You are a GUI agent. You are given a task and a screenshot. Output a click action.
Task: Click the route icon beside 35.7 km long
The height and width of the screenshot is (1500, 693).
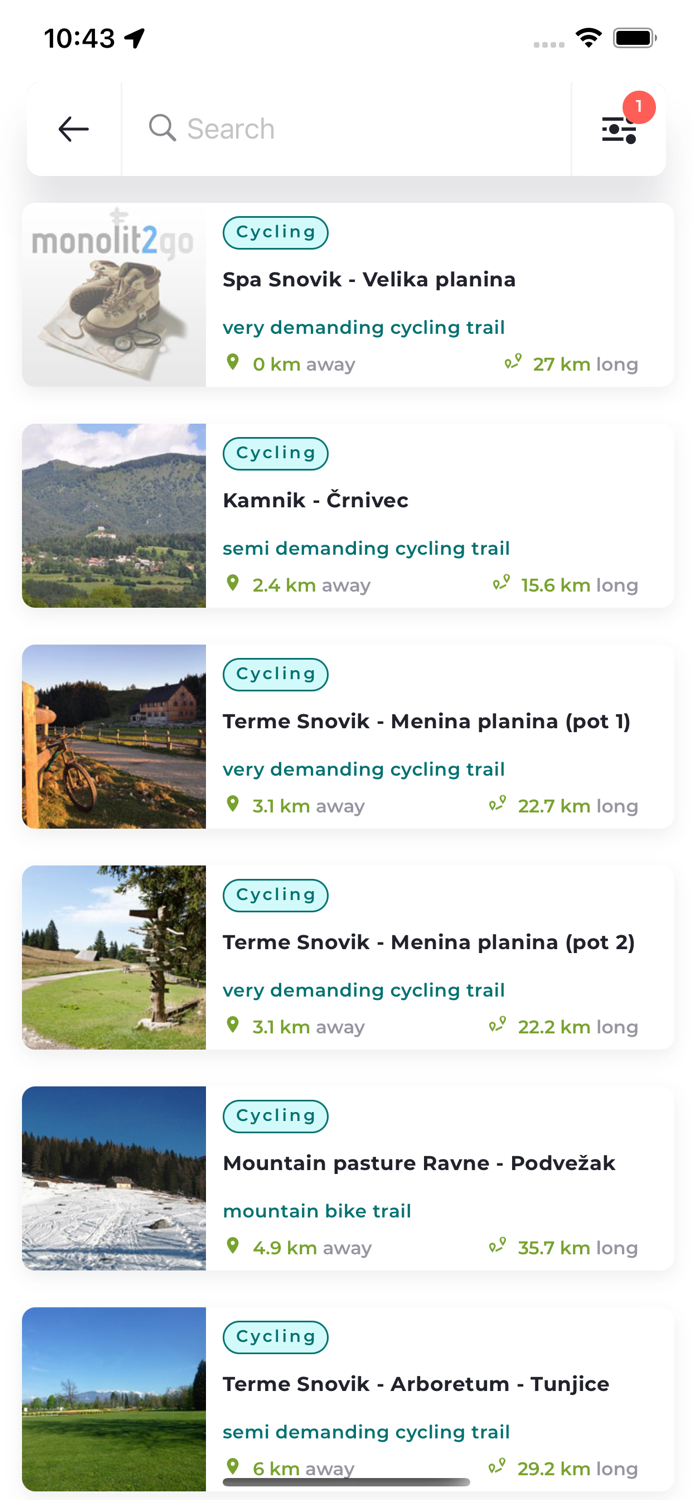497,1245
